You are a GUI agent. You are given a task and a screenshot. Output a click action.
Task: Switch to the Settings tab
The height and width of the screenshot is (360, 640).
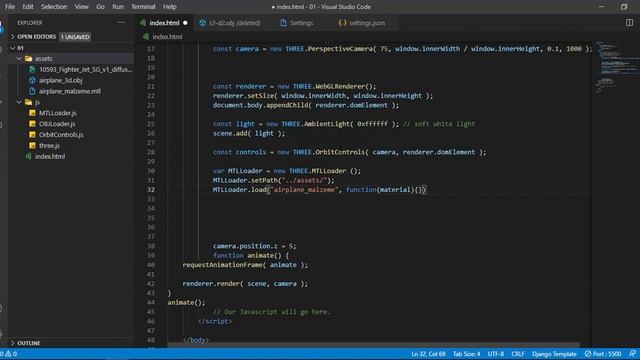[x=301, y=23]
